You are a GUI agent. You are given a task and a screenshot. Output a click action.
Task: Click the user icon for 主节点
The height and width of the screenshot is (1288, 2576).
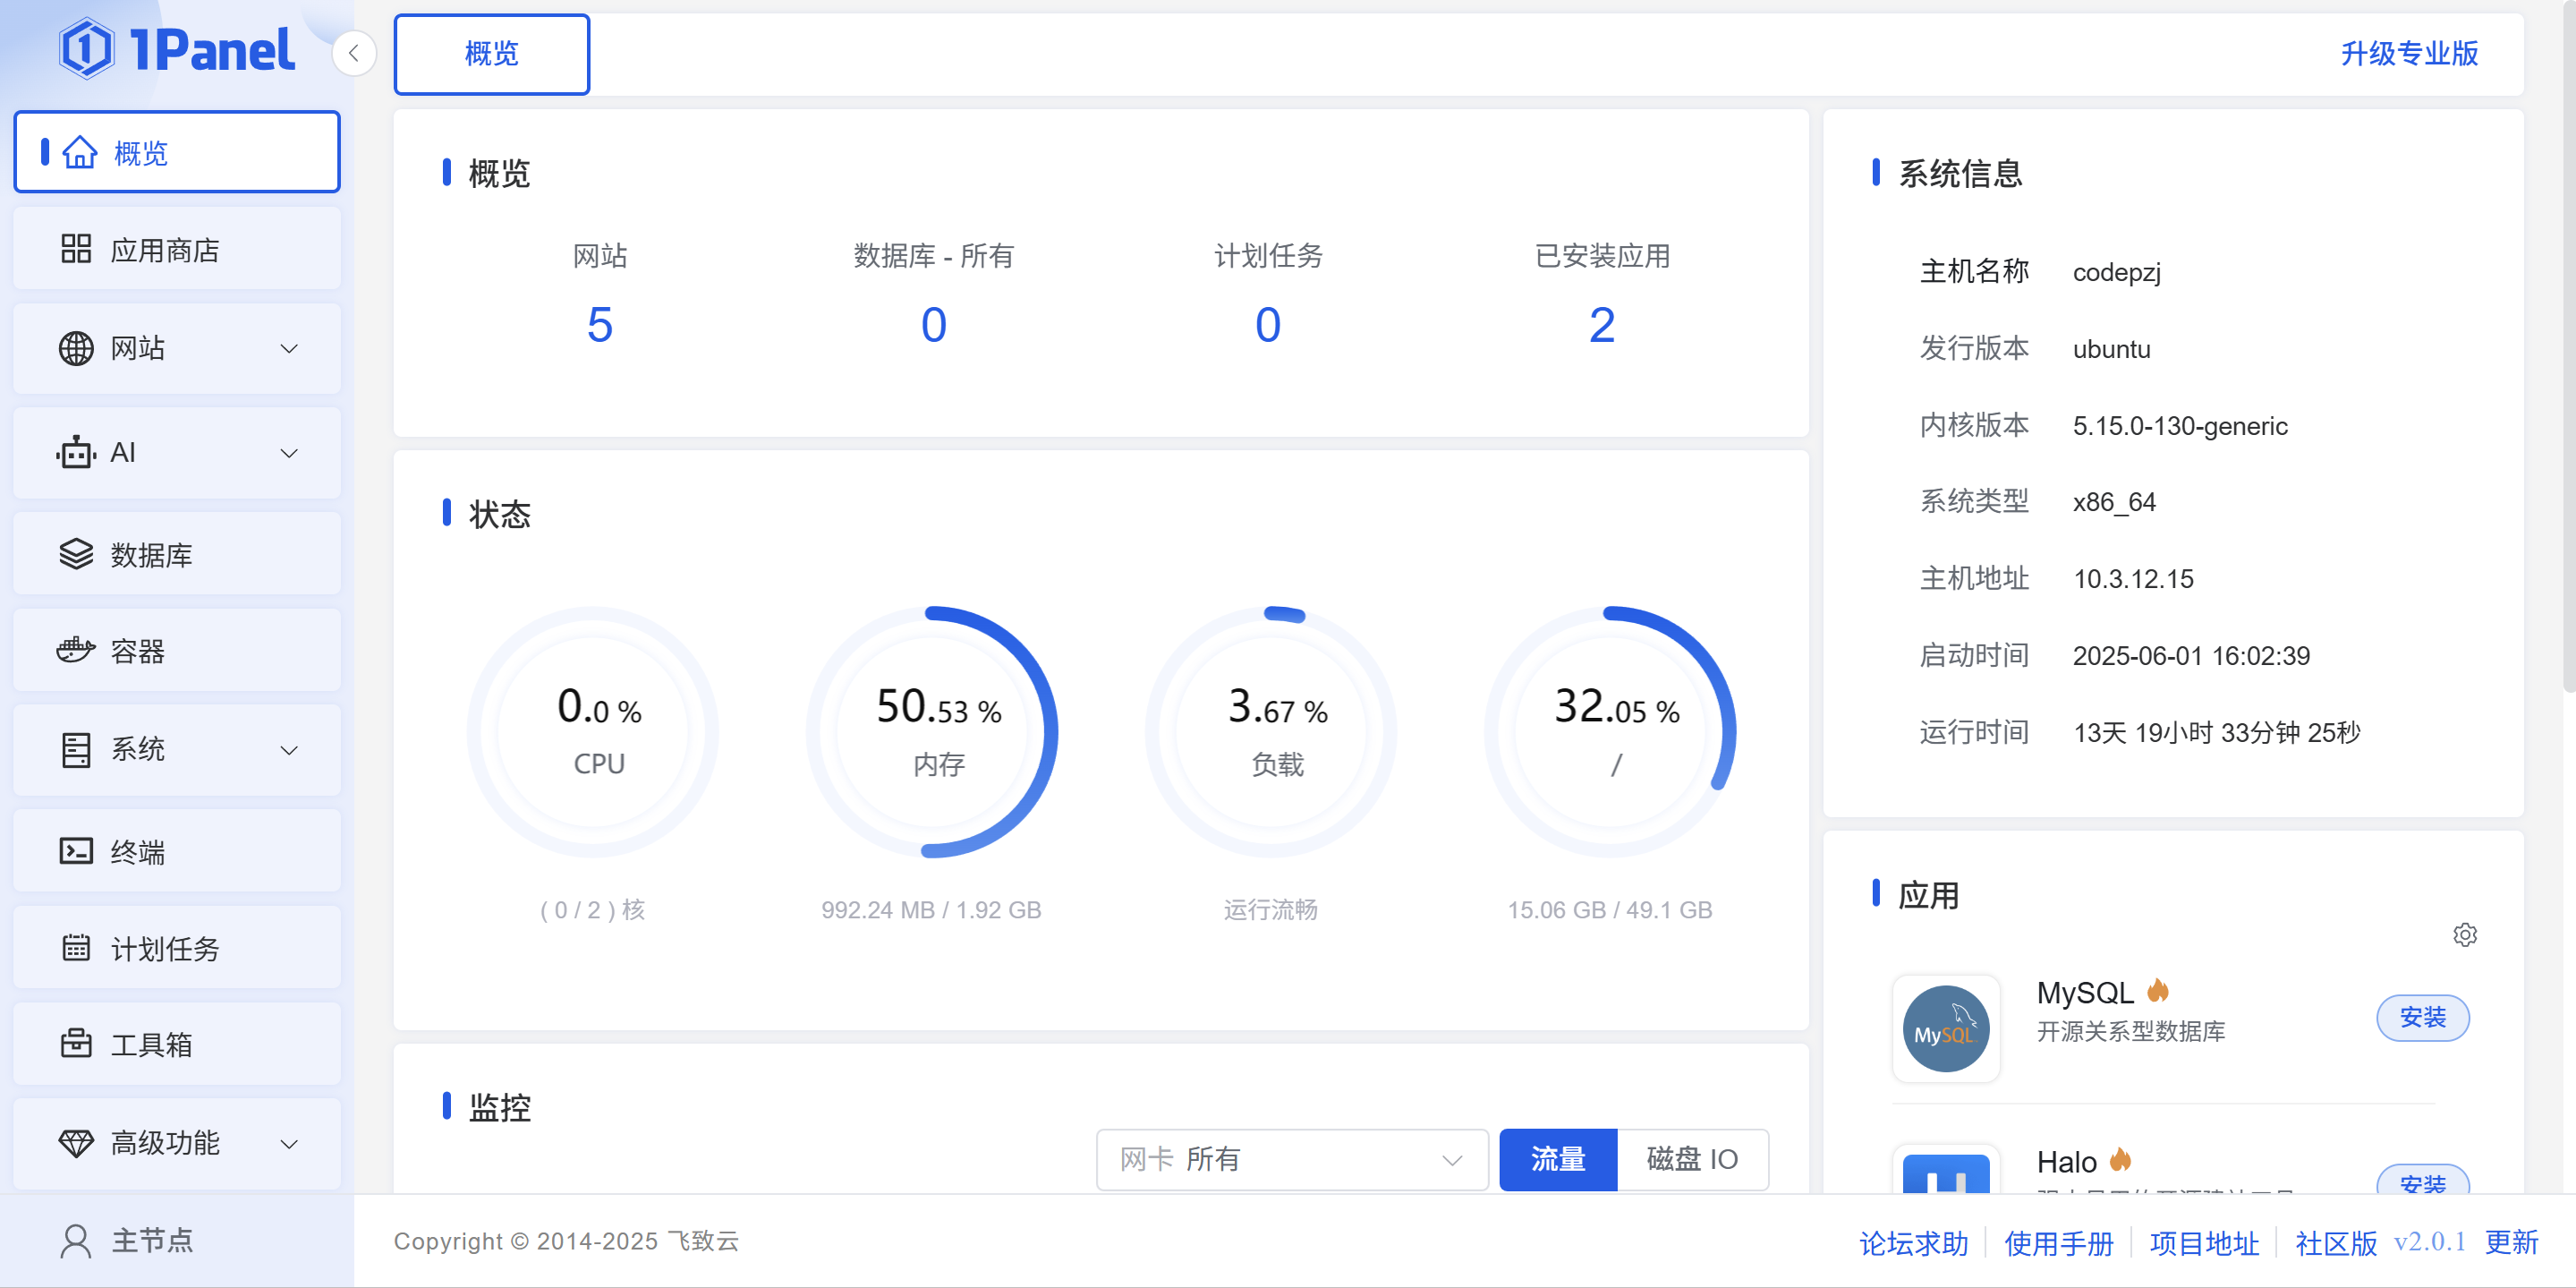[76, 1241]
